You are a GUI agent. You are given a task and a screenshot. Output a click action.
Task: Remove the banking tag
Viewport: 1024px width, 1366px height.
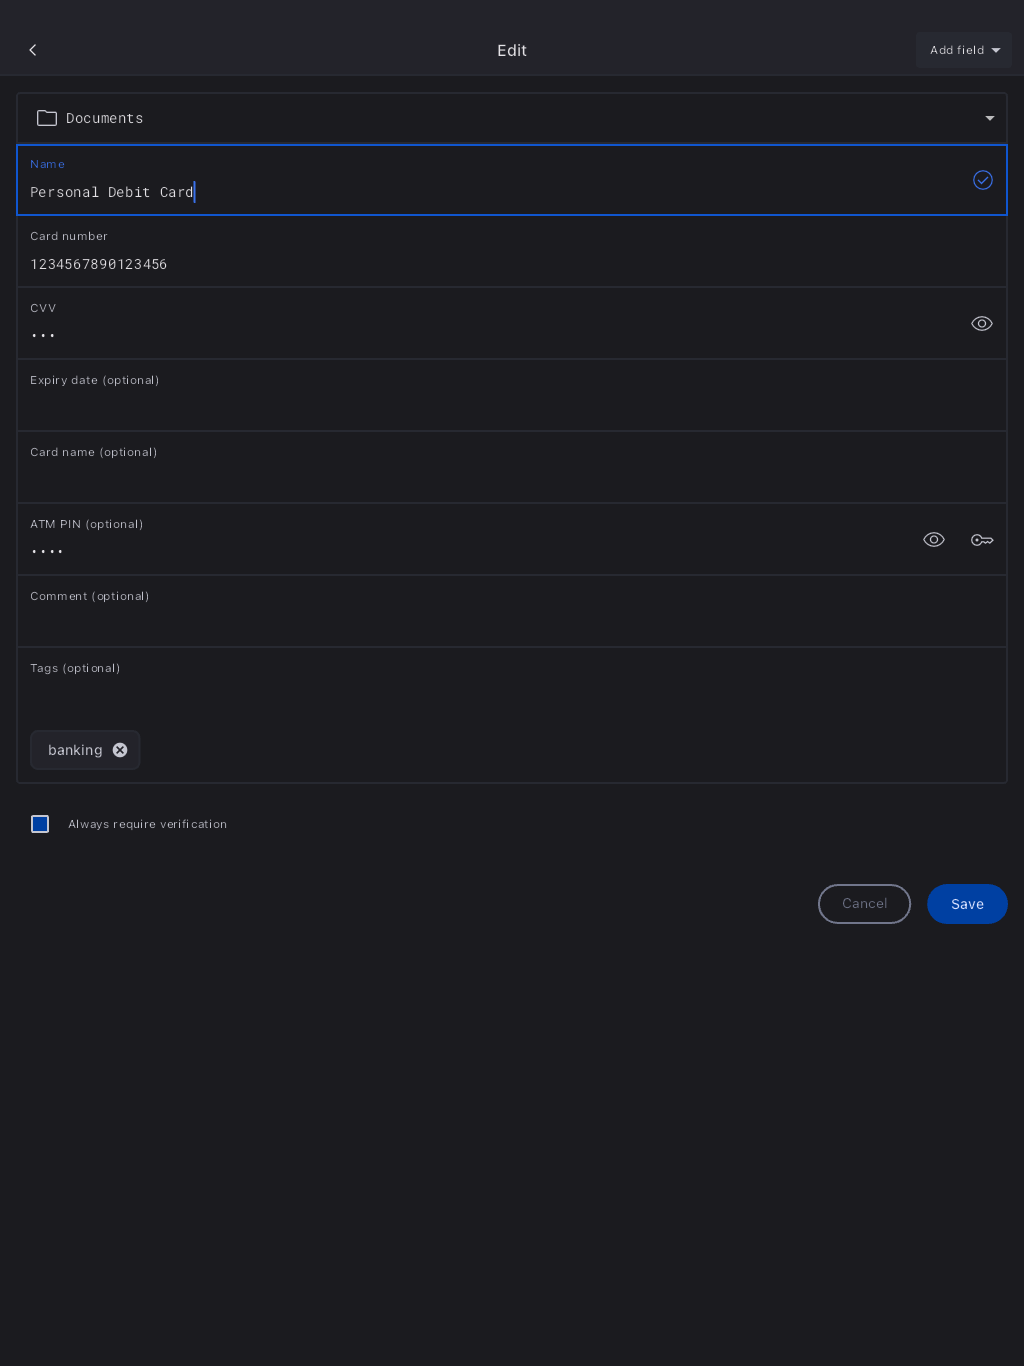click(x=120, y=750)
